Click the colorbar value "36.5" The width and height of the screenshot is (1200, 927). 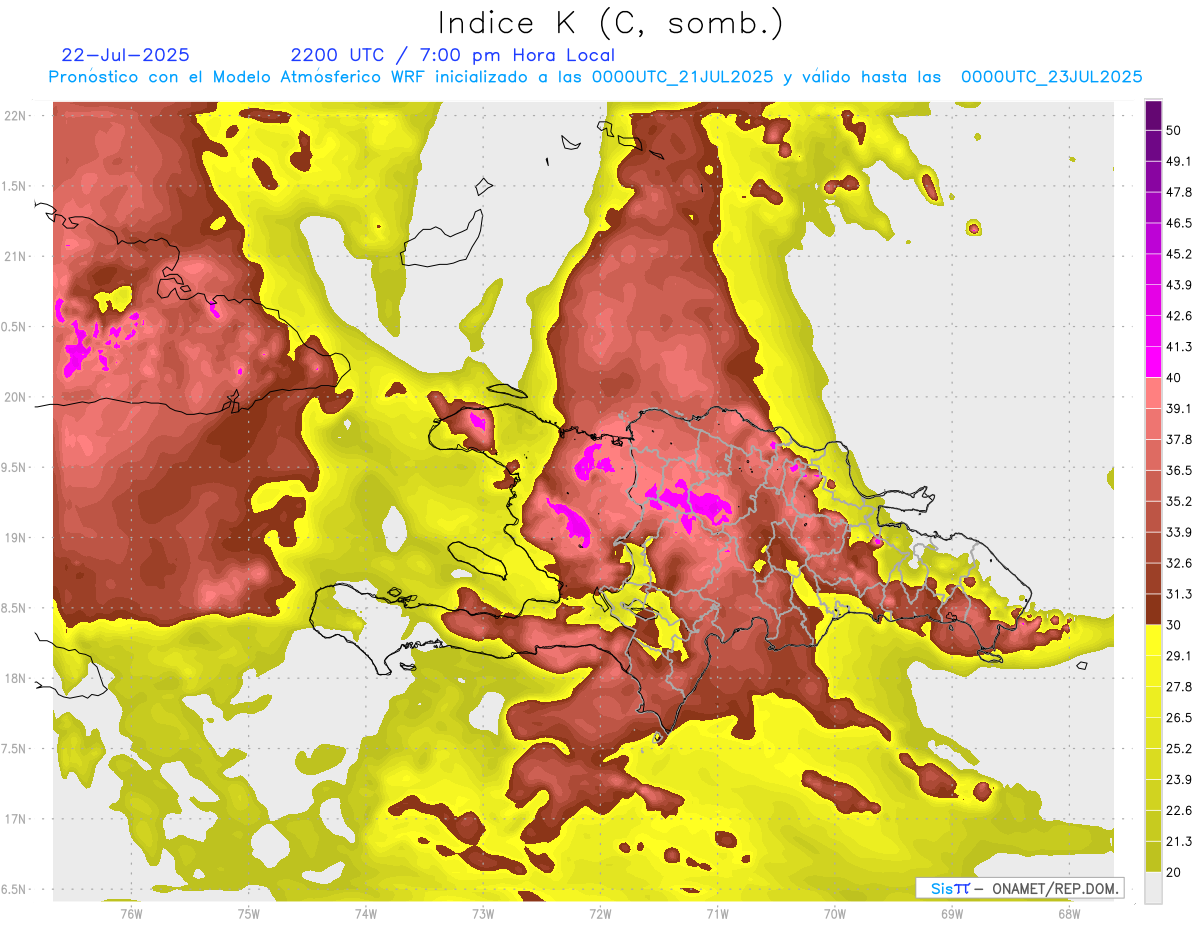click(1179, 470)
